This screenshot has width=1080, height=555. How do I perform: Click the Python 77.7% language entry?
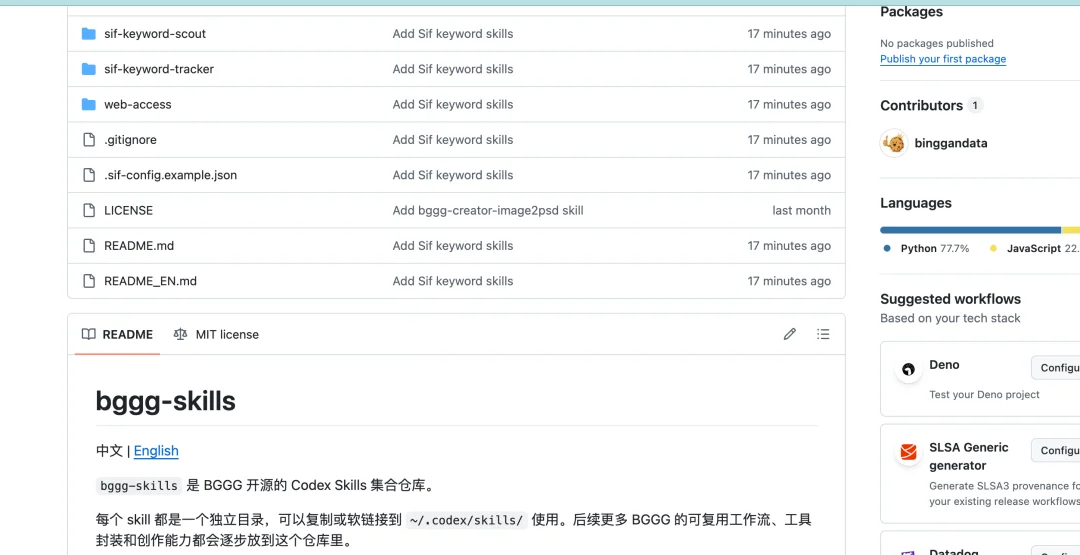click(x=926, y=249)
